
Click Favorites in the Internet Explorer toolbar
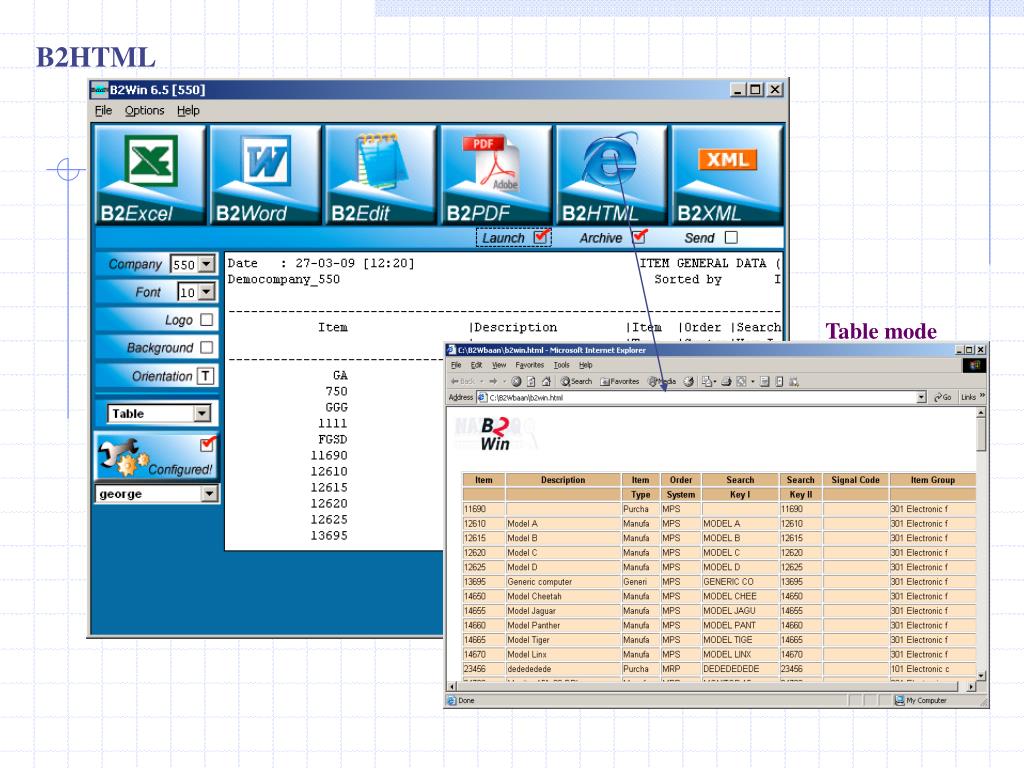pyautogui.click(x=619, y=381)
